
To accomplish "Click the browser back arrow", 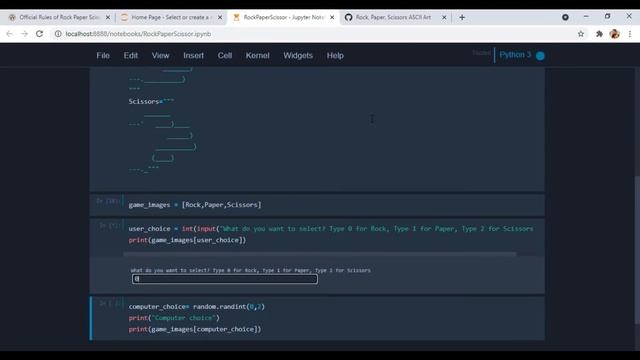I will coord(9,34).
